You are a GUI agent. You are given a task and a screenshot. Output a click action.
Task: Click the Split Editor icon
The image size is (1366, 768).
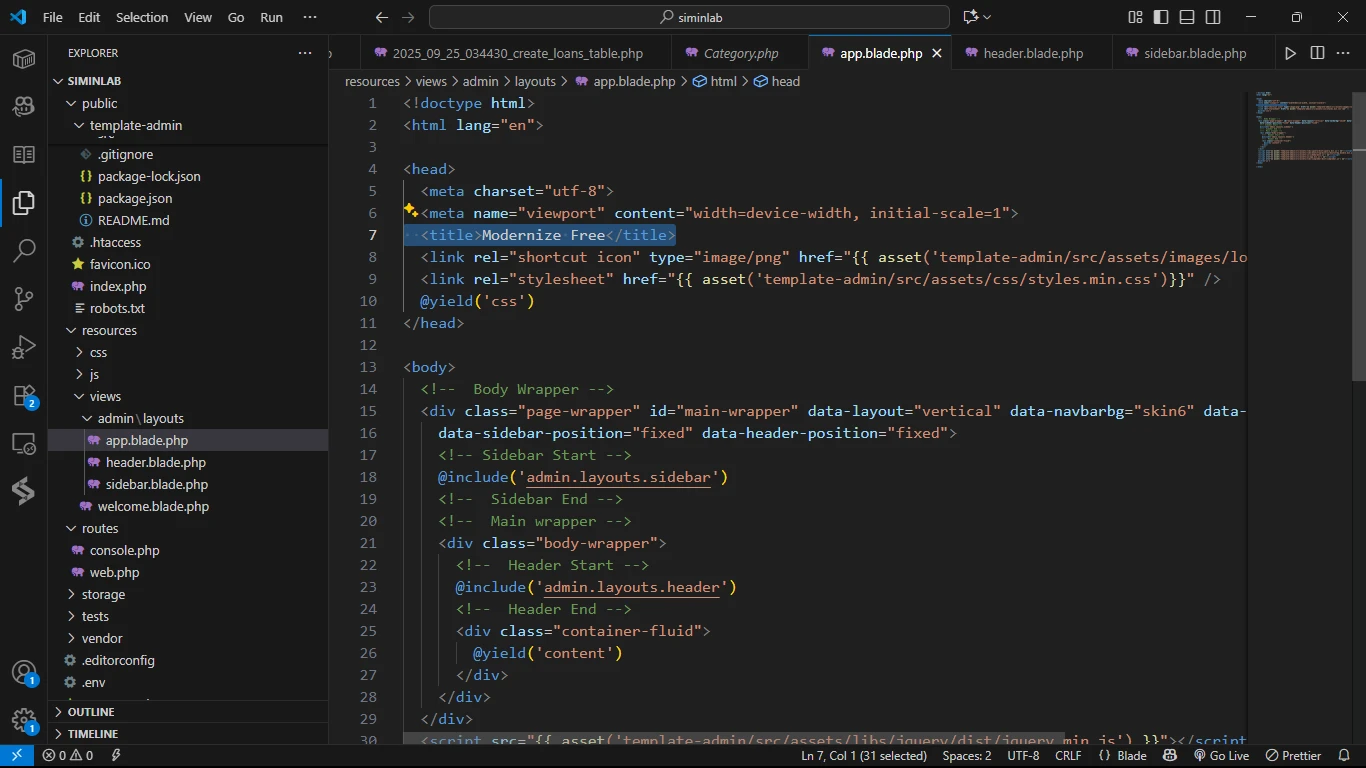pyautogui.click(x=1318, y=53)
